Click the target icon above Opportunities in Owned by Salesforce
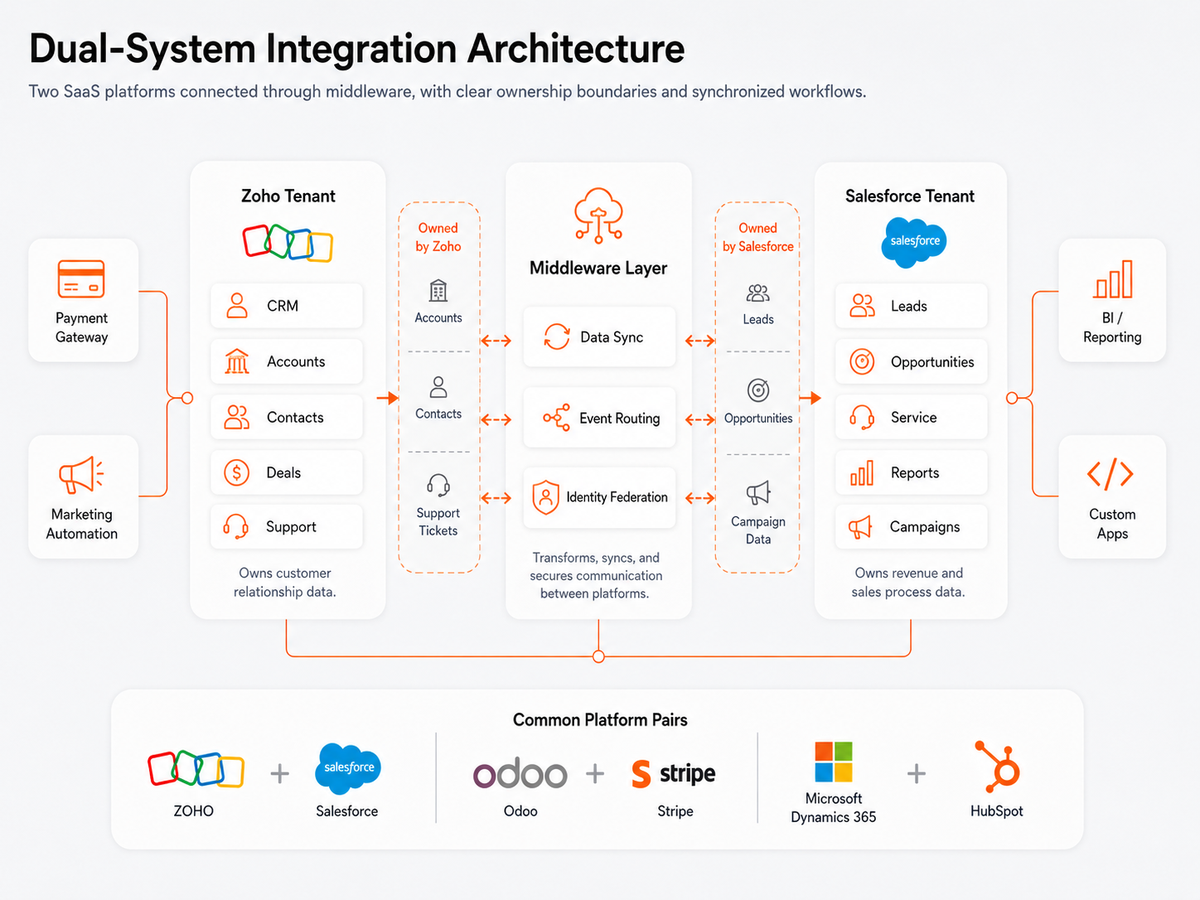1200x900 pixels. (x=758, y=390)
